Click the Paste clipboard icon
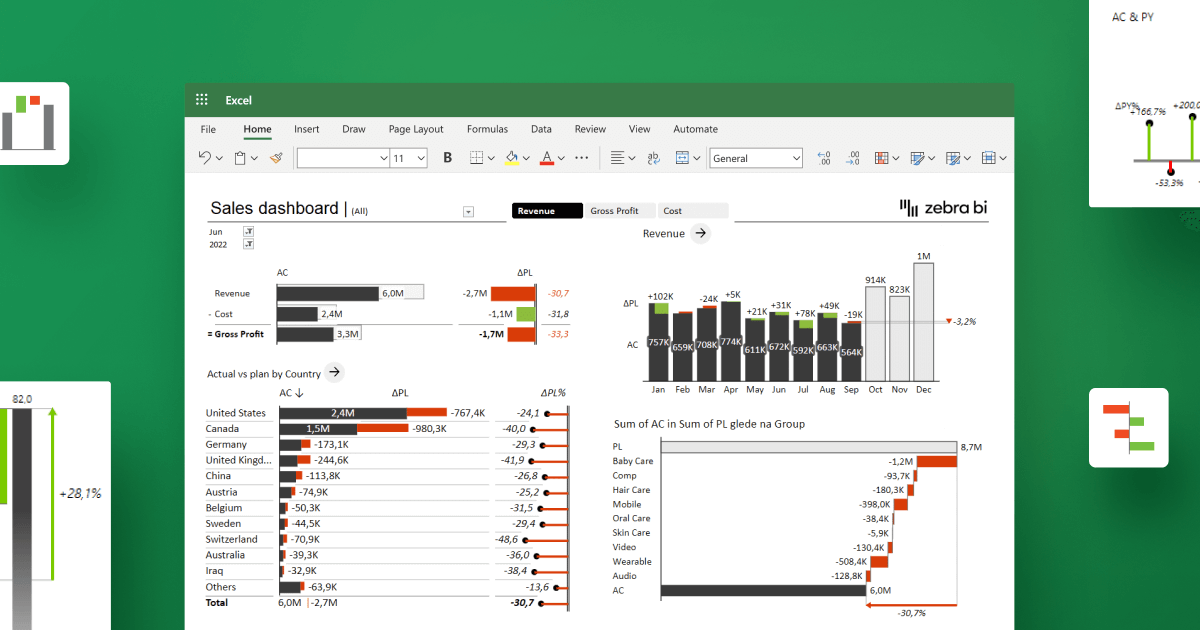1200x630 pixels. point(240,157)
